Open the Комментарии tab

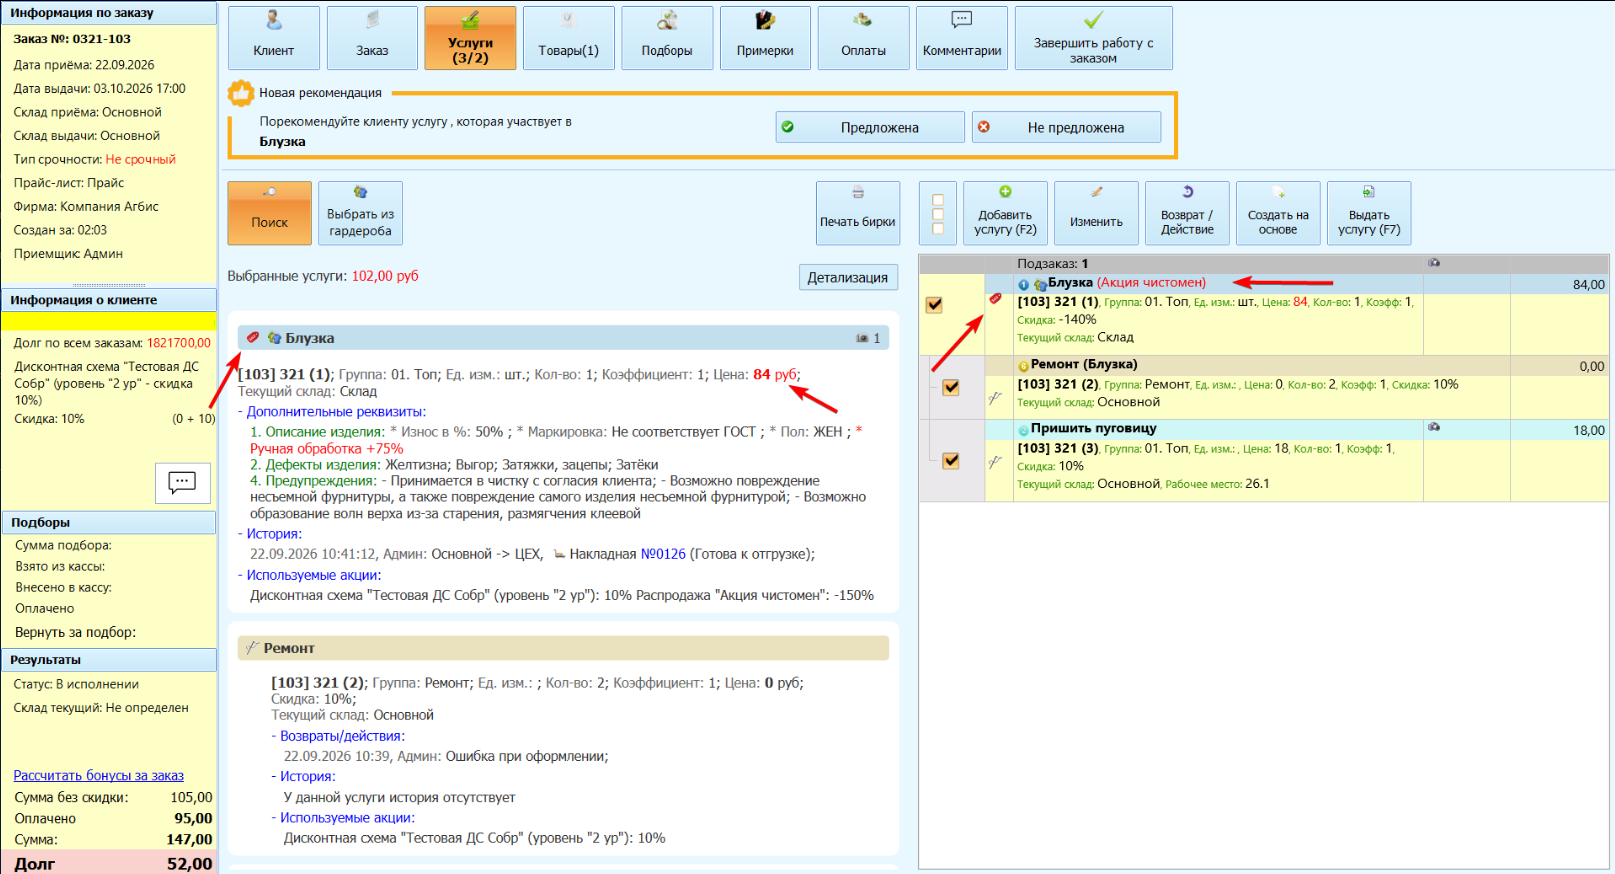coord(962,38)
